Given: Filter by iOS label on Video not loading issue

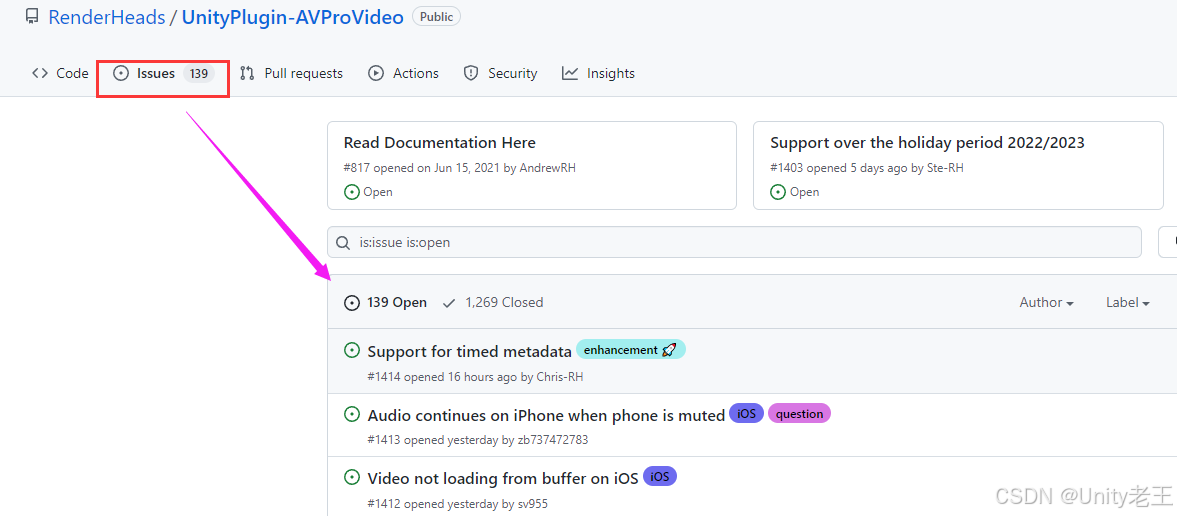Looking at the screenshot, I should (660, 476).
